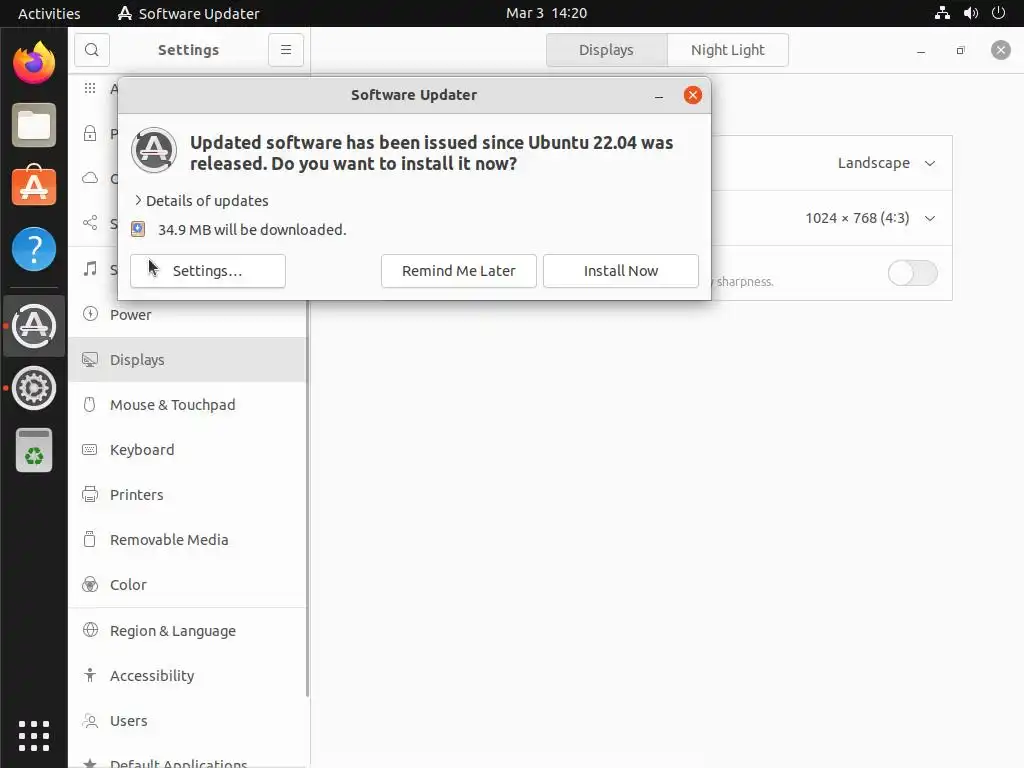Minimize the Settings window

click(x=921, y=50)
